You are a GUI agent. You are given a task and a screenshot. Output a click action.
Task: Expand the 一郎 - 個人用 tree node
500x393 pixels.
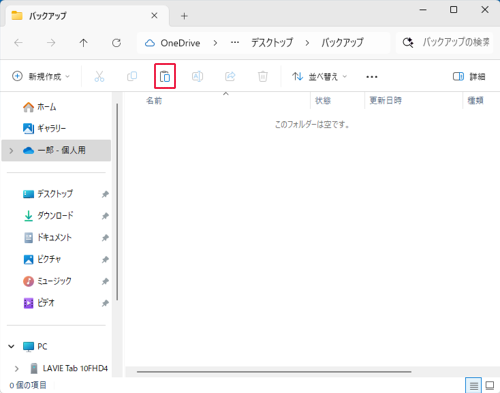(x=11, y=151)
